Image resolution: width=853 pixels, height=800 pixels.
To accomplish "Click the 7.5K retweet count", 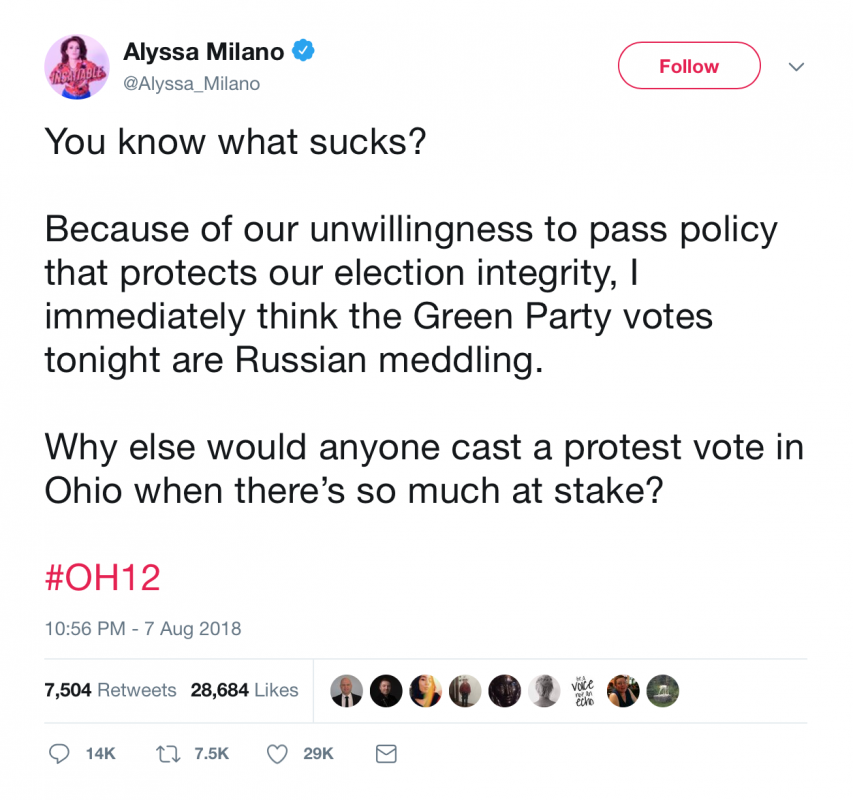I will (x=211, y=754).
